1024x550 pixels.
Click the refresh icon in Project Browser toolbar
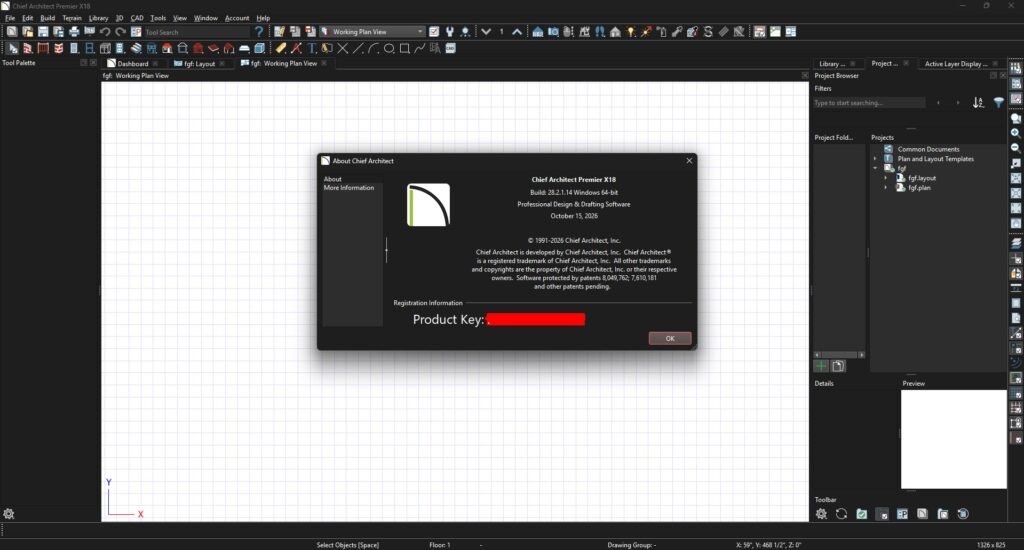pos(841,514)
